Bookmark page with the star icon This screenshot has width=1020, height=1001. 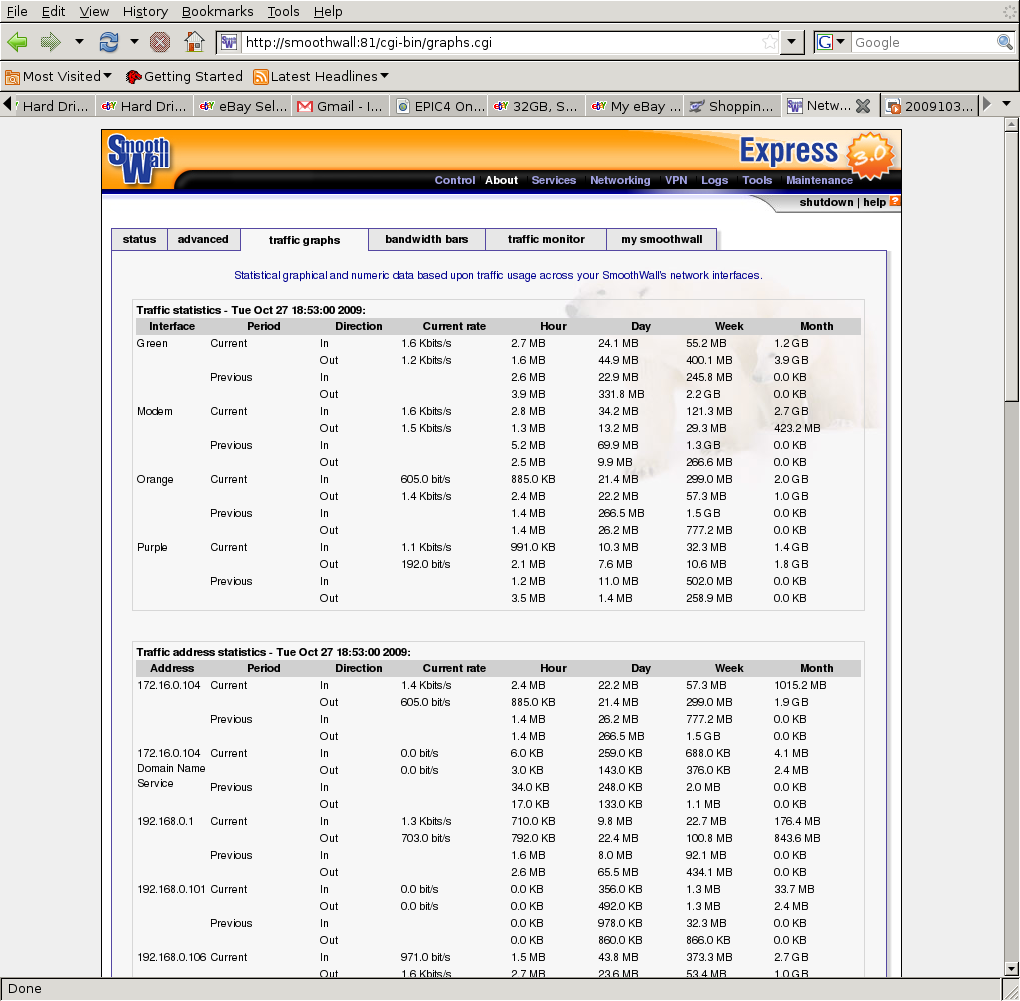tap(769, 42)
